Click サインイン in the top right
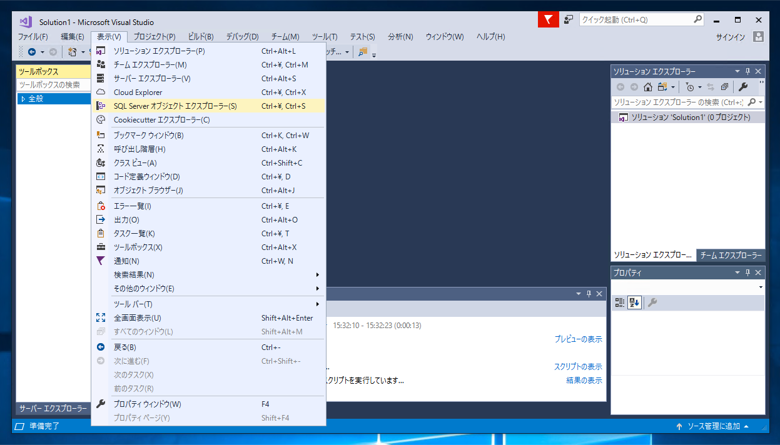 [x=730, y=37]
